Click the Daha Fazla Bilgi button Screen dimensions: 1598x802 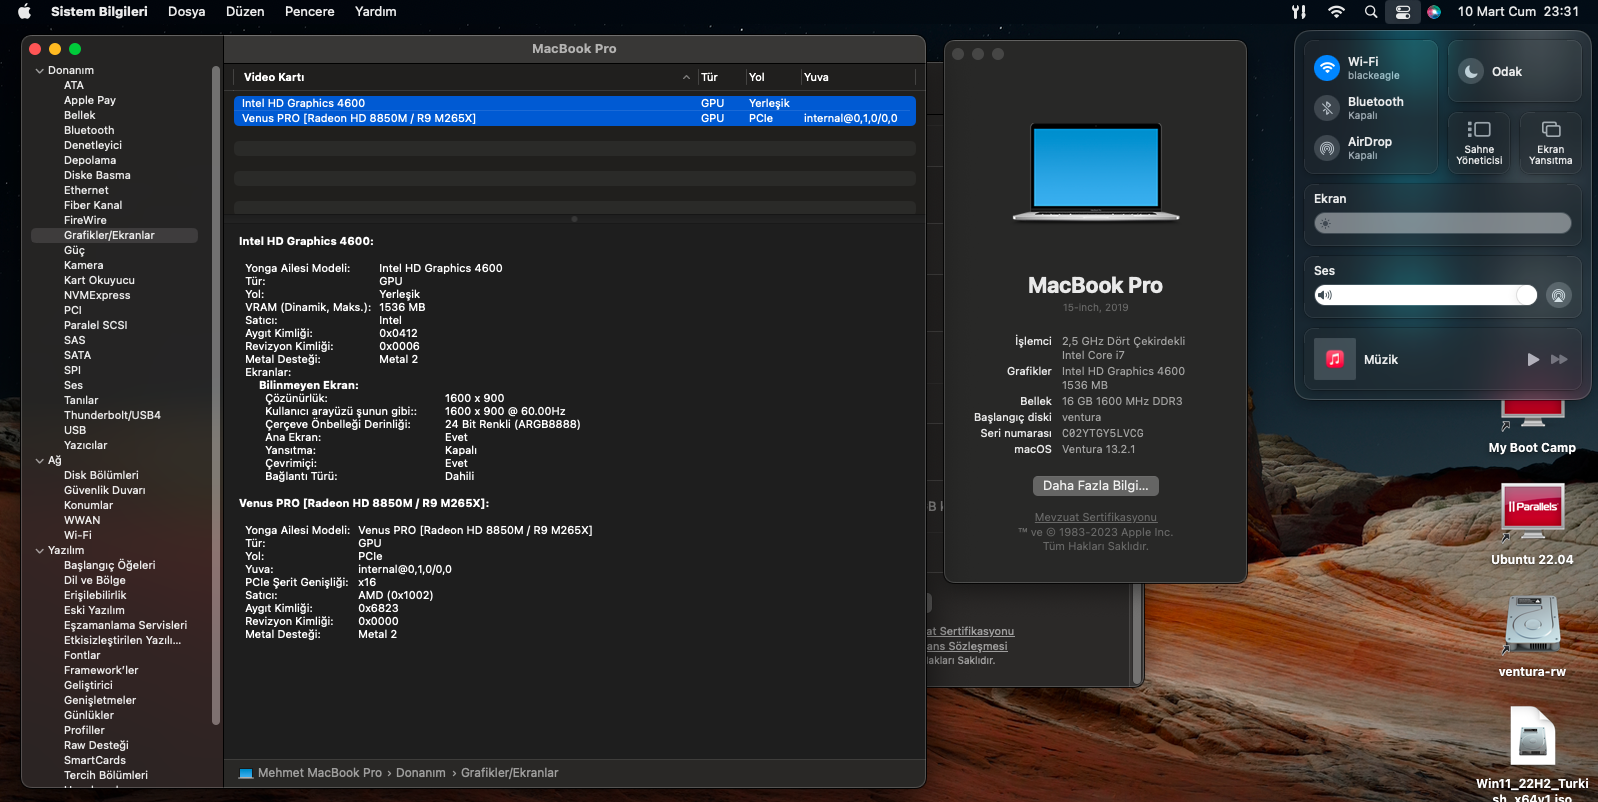[x=1095, y=486]
